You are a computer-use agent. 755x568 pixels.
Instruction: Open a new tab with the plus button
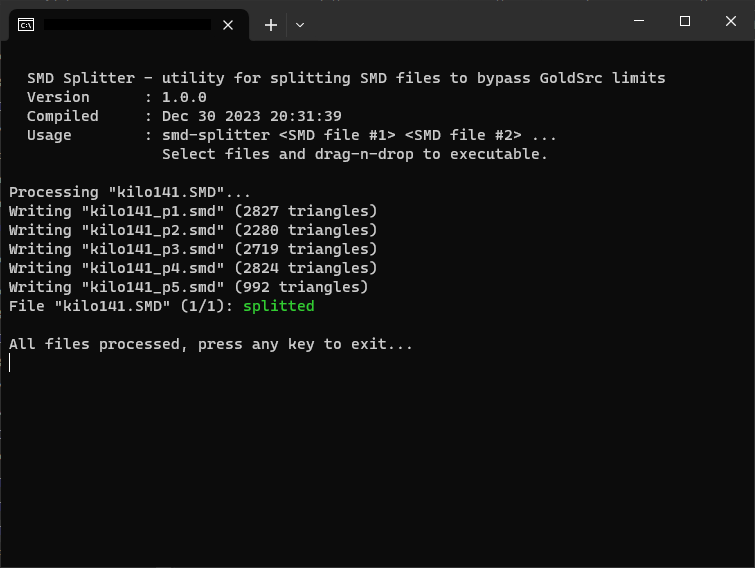(271, 25)
